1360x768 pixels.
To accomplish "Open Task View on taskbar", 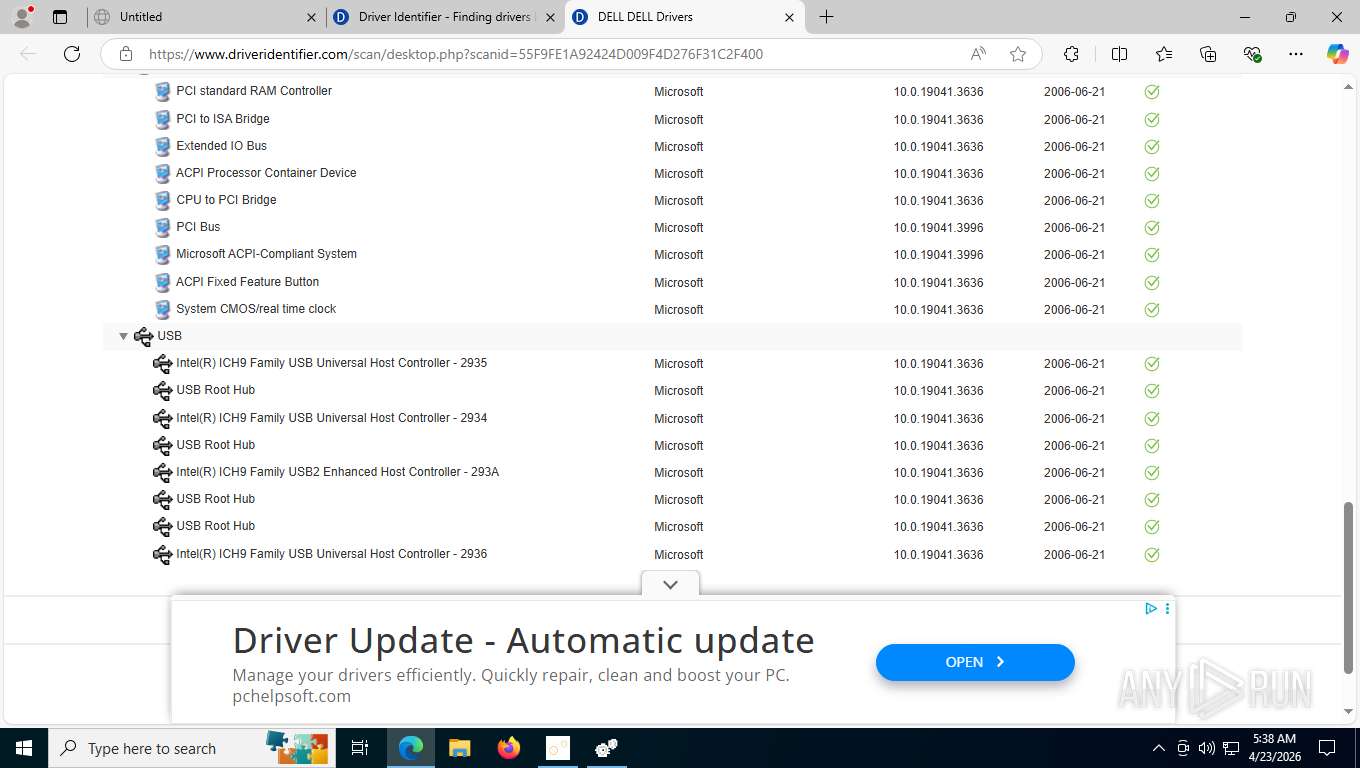I will [x=360, y=748].
